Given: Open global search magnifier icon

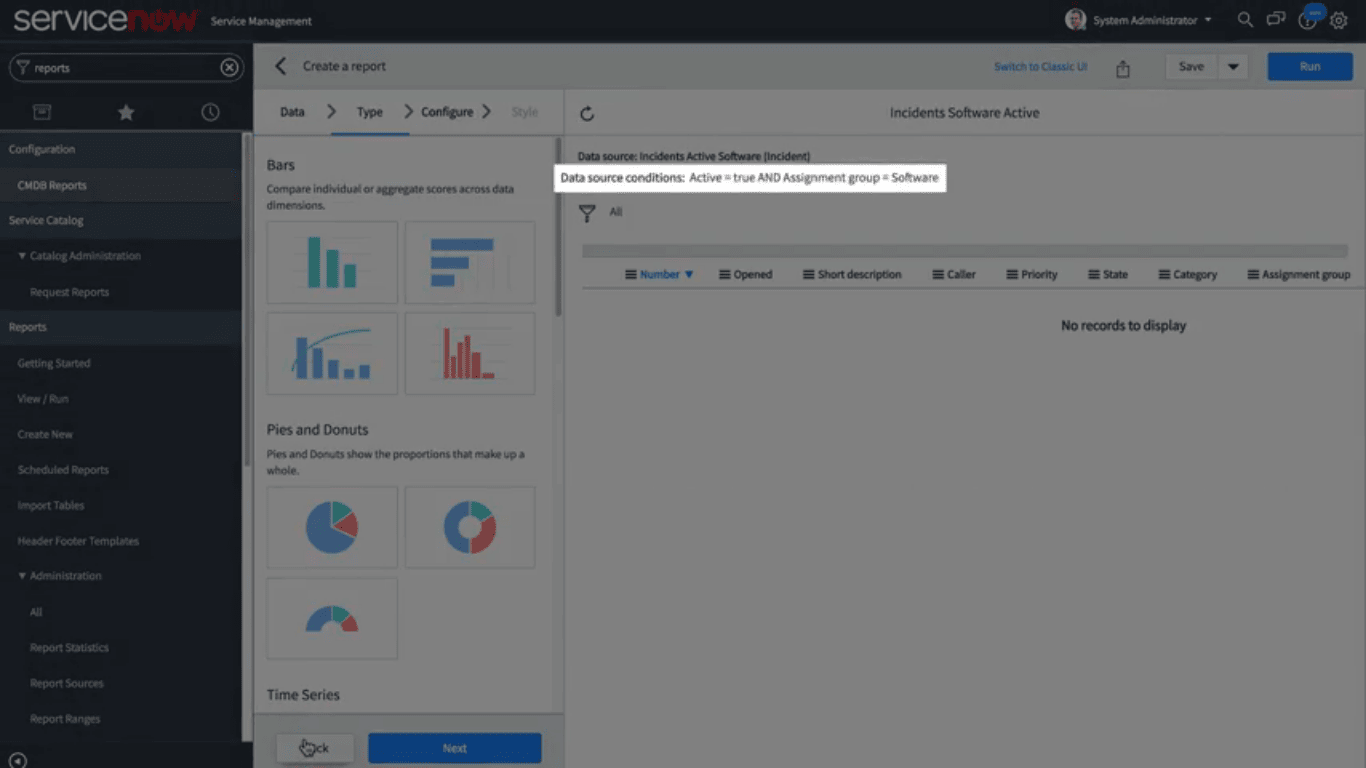Looking at the screenshot, I should [x=1245, y=19].
